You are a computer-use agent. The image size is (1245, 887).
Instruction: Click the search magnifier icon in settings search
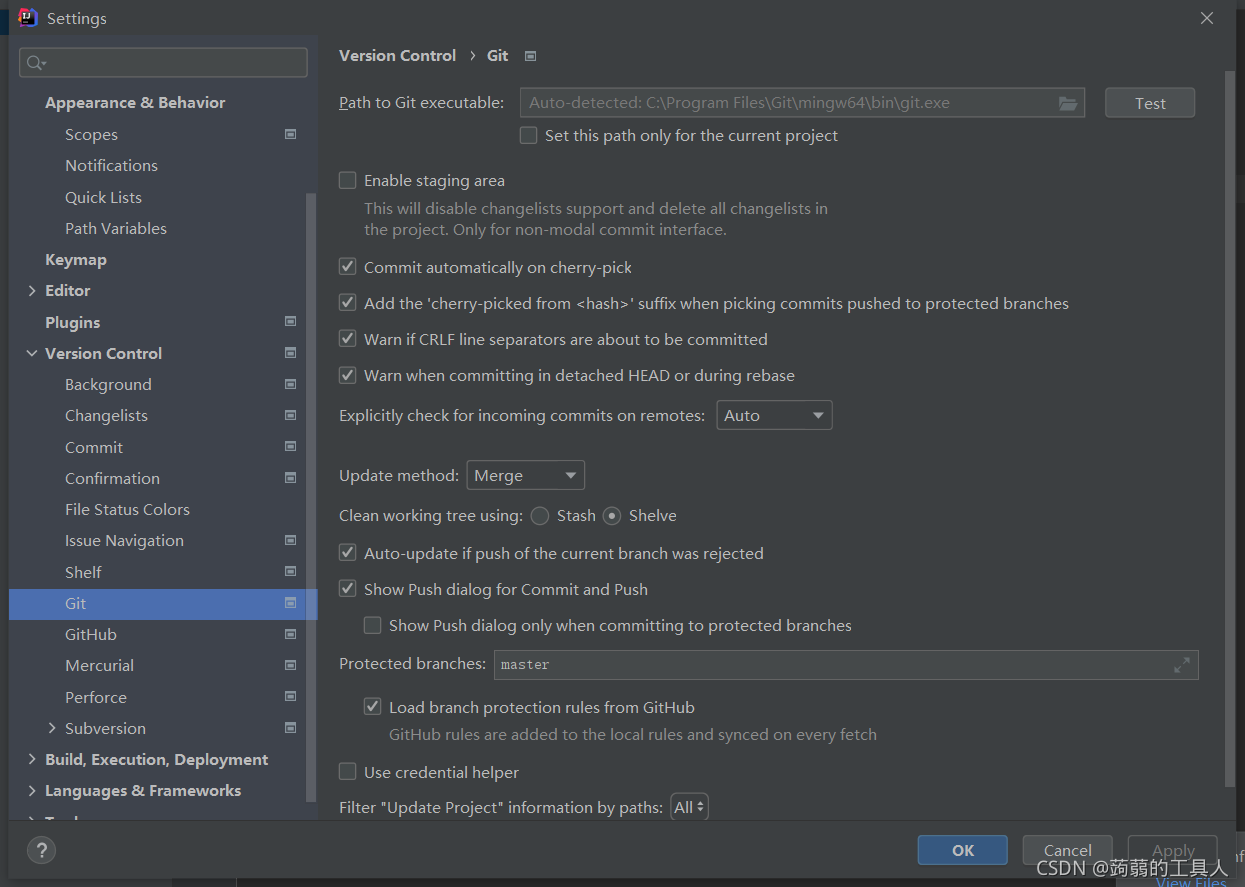pyautogui.click(x=36, y=63)
